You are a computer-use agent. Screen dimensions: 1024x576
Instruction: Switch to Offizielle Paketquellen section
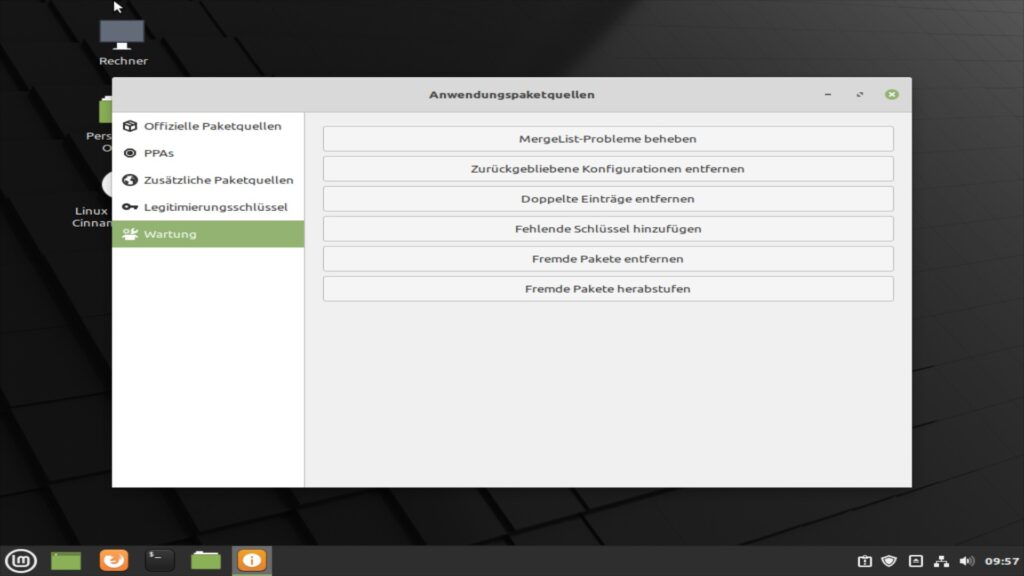click(x=208, y=126)
